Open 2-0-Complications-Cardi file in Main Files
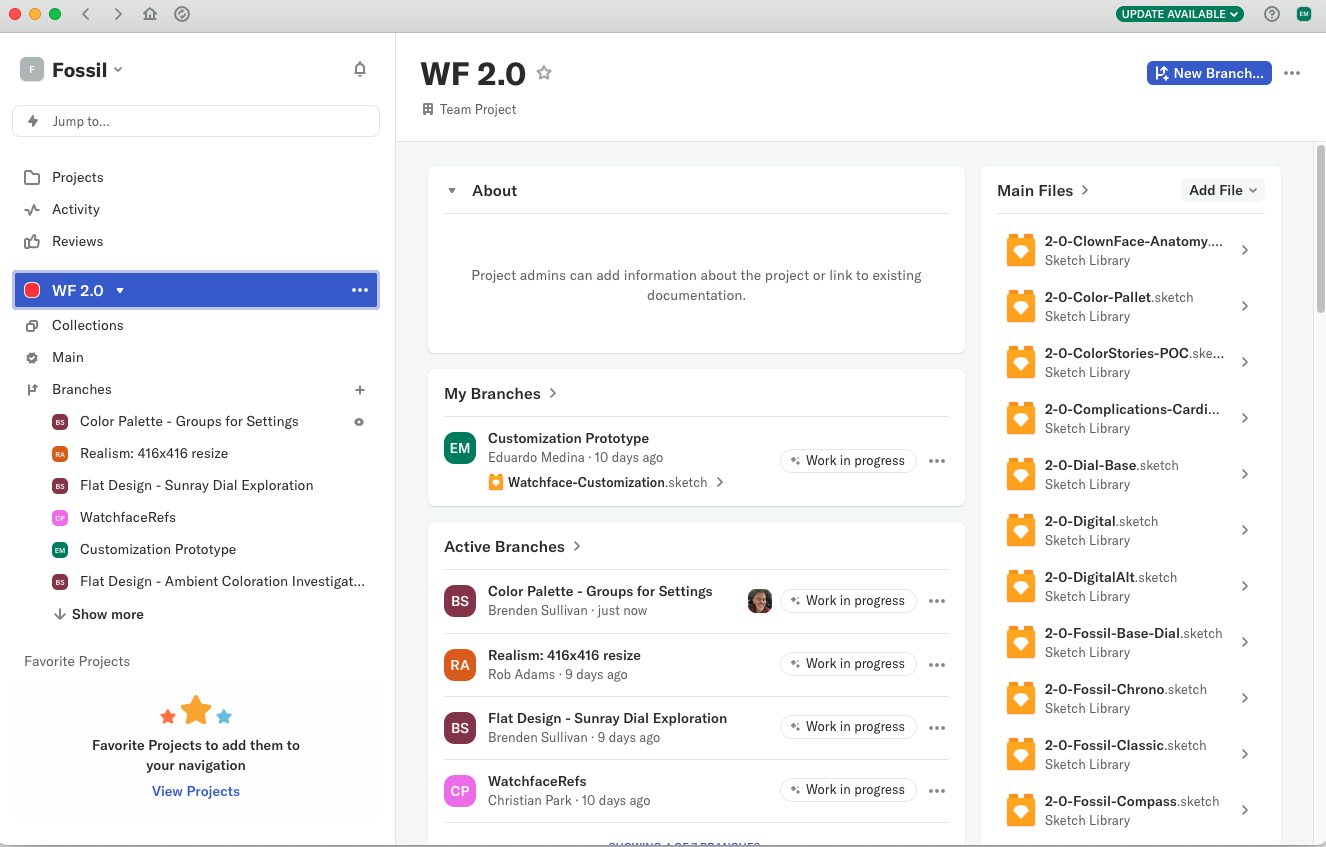Image resolution: width=1326 pixels, height=847 pixels. coord(1130,418)
